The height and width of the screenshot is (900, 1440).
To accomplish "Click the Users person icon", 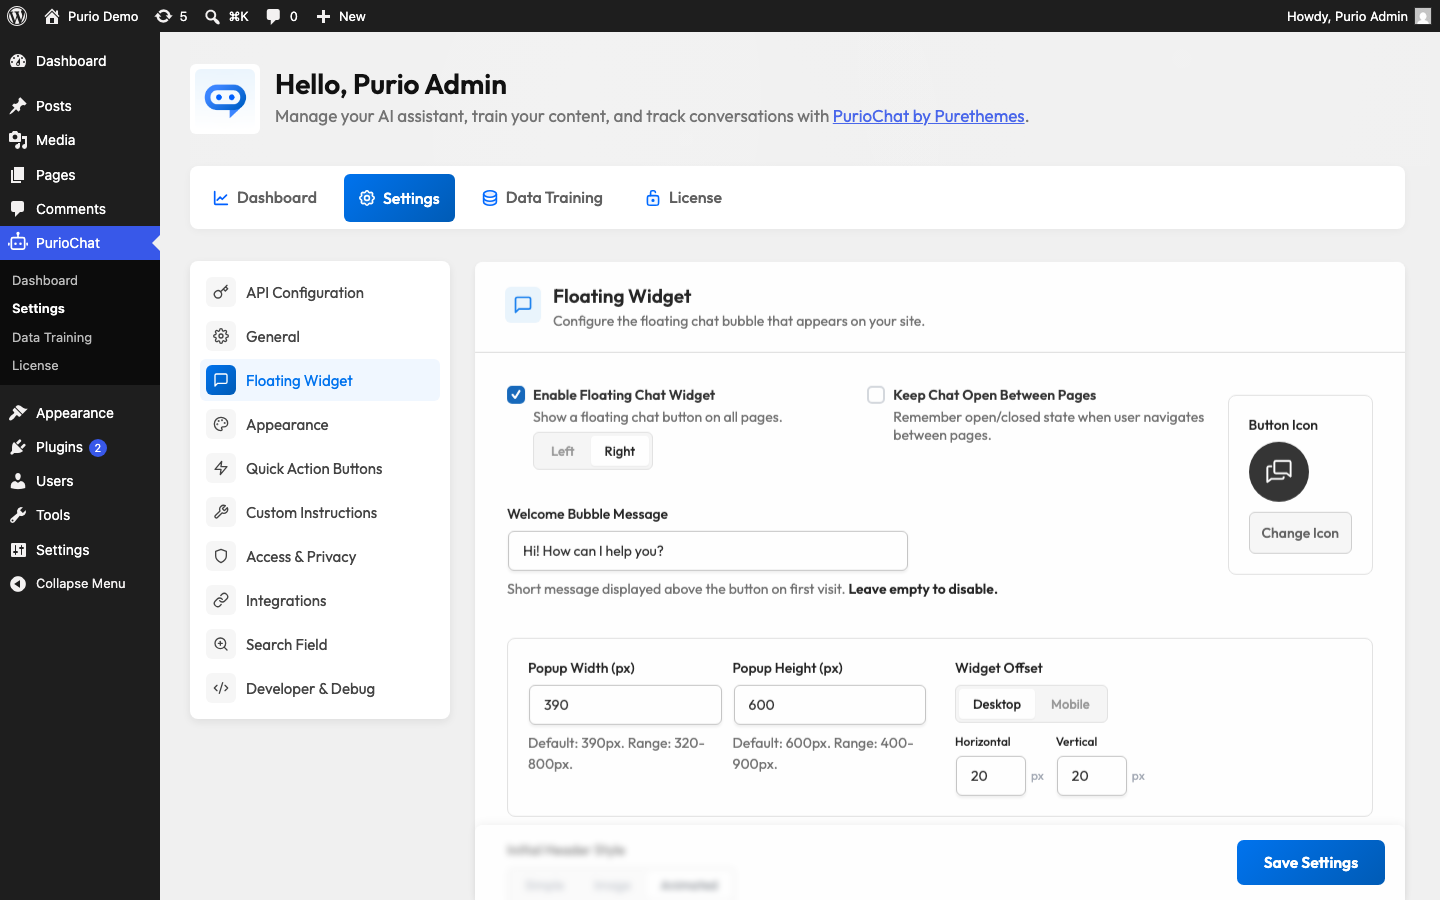I will click(x=18, y=481).
